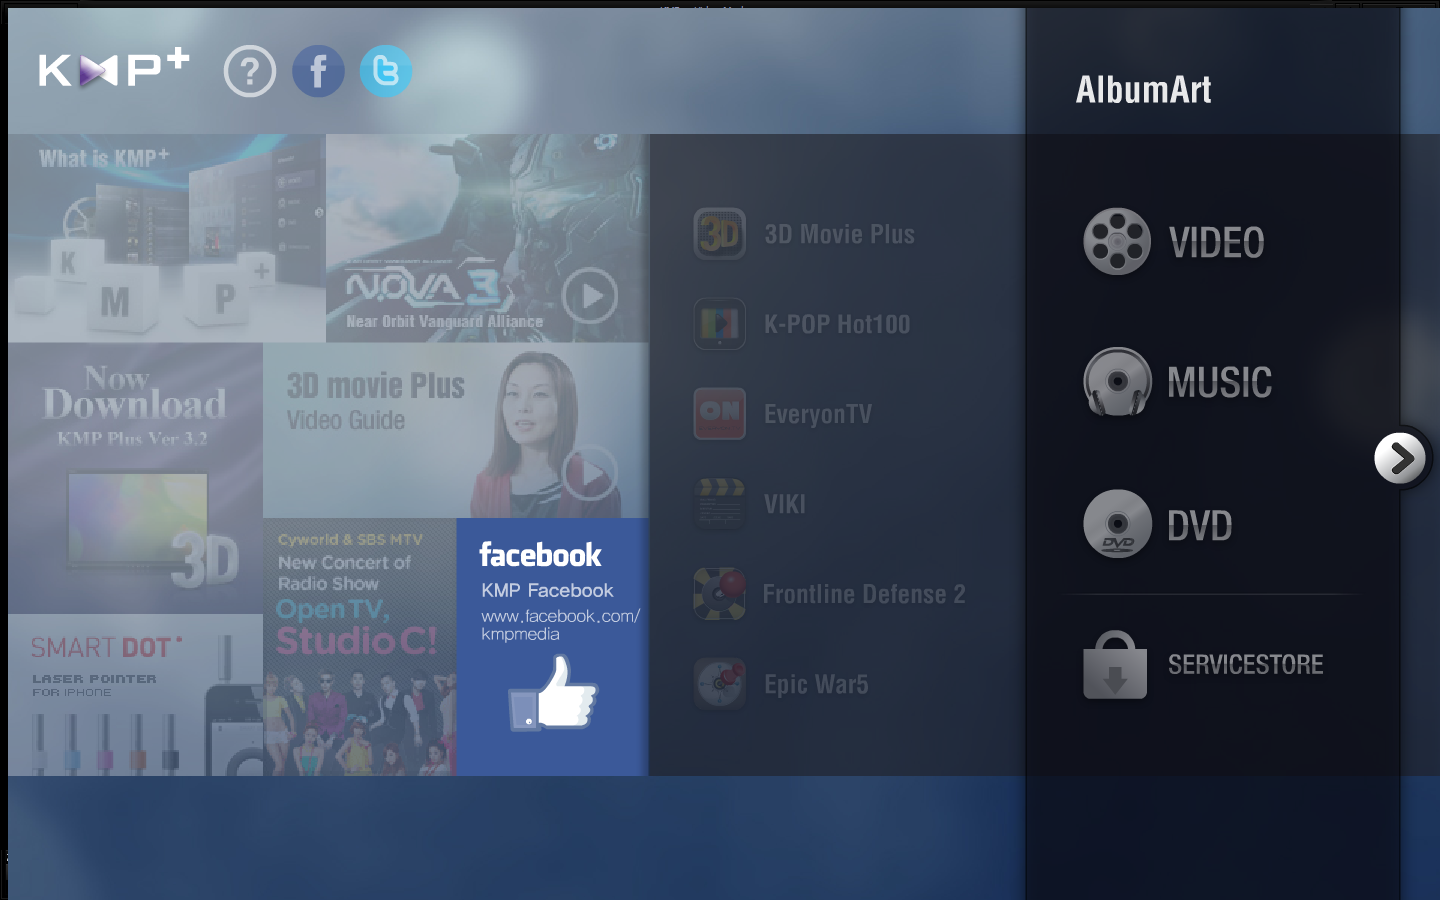Click the film reel VIDEO icon
The height and width of the screenshot is (900, 1440).
pos(1117,241)
